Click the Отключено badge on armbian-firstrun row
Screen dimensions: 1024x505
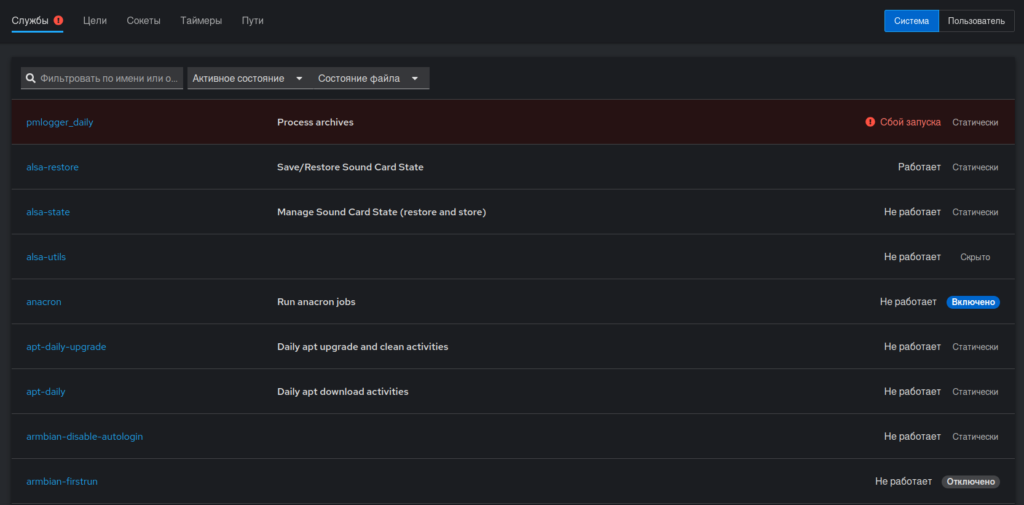click(x=970, y=481)
